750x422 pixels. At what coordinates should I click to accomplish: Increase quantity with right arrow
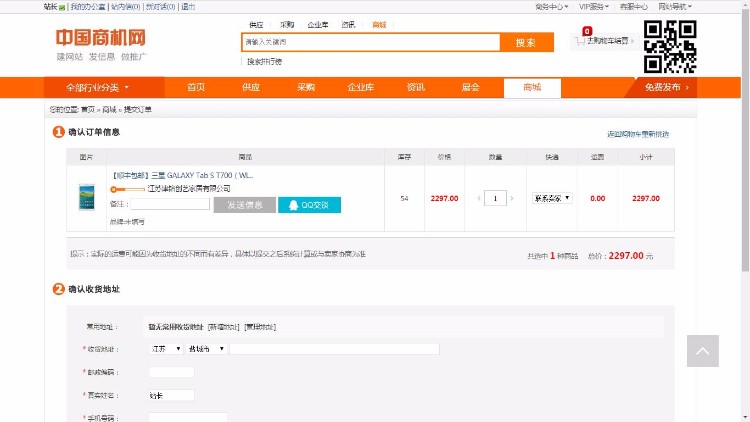pyautogui.click(x=511, y=198)
